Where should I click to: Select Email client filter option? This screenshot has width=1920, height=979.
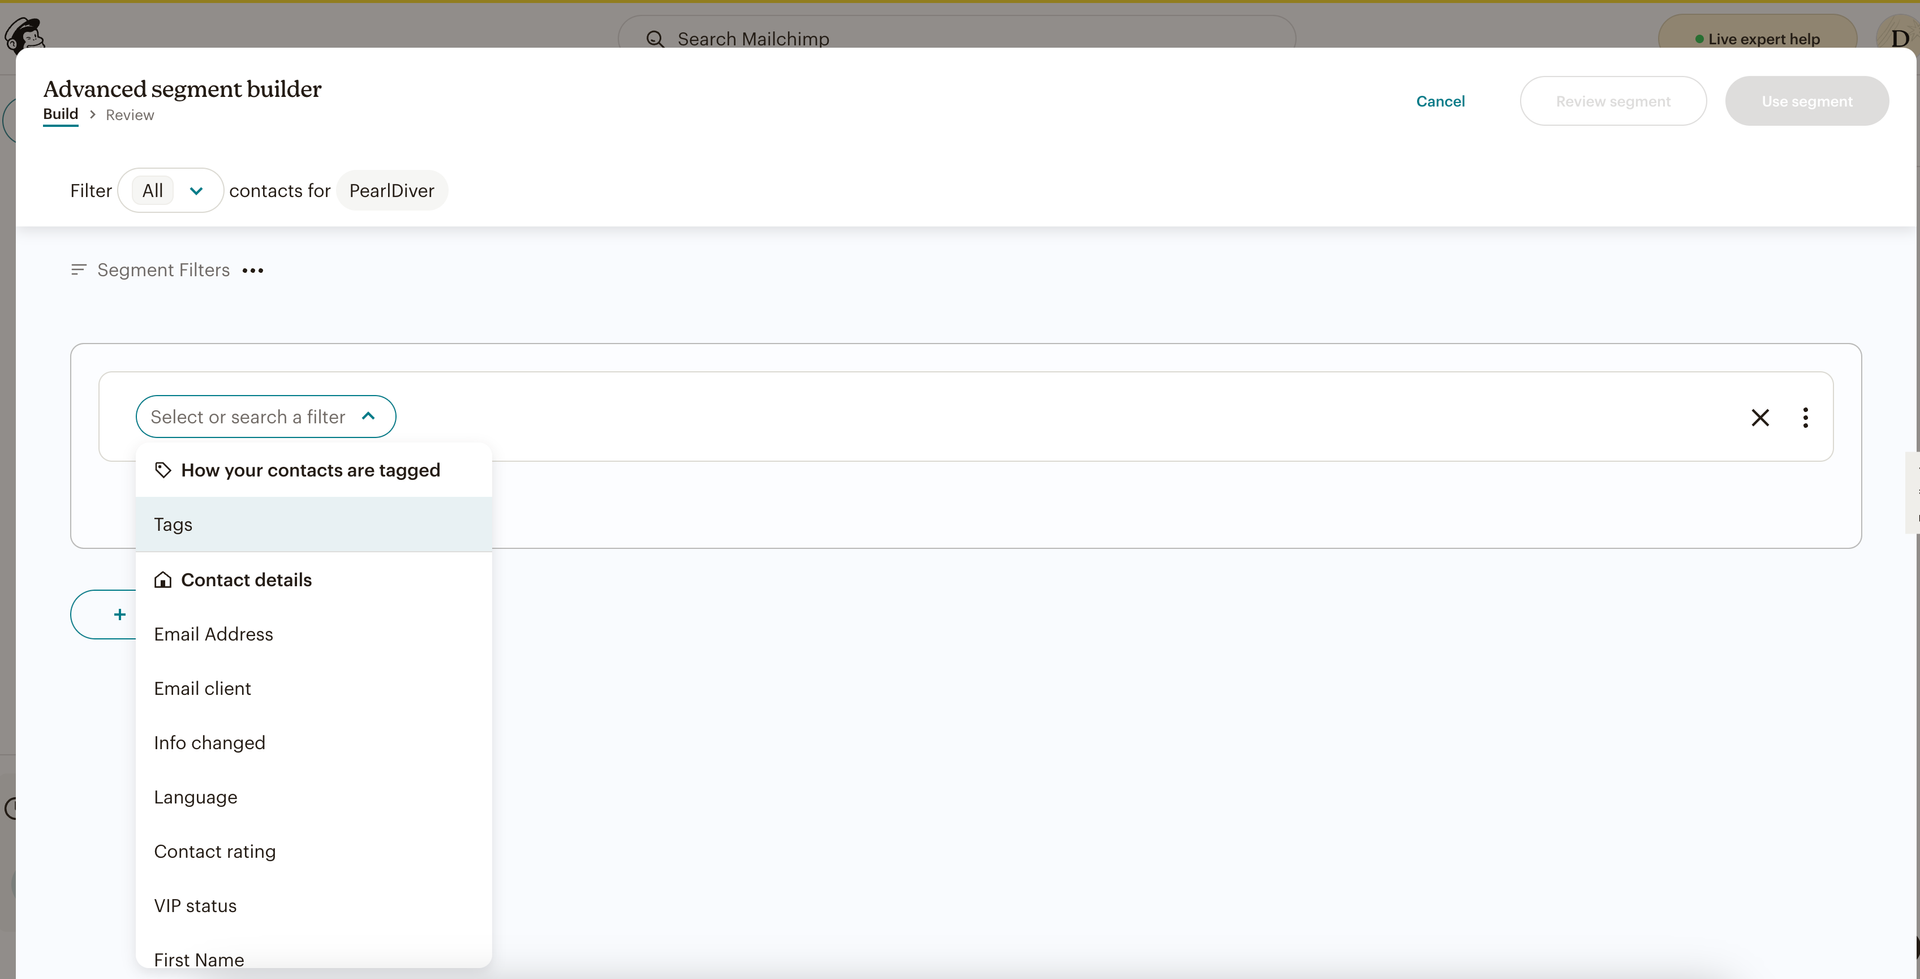coord(202,689)
